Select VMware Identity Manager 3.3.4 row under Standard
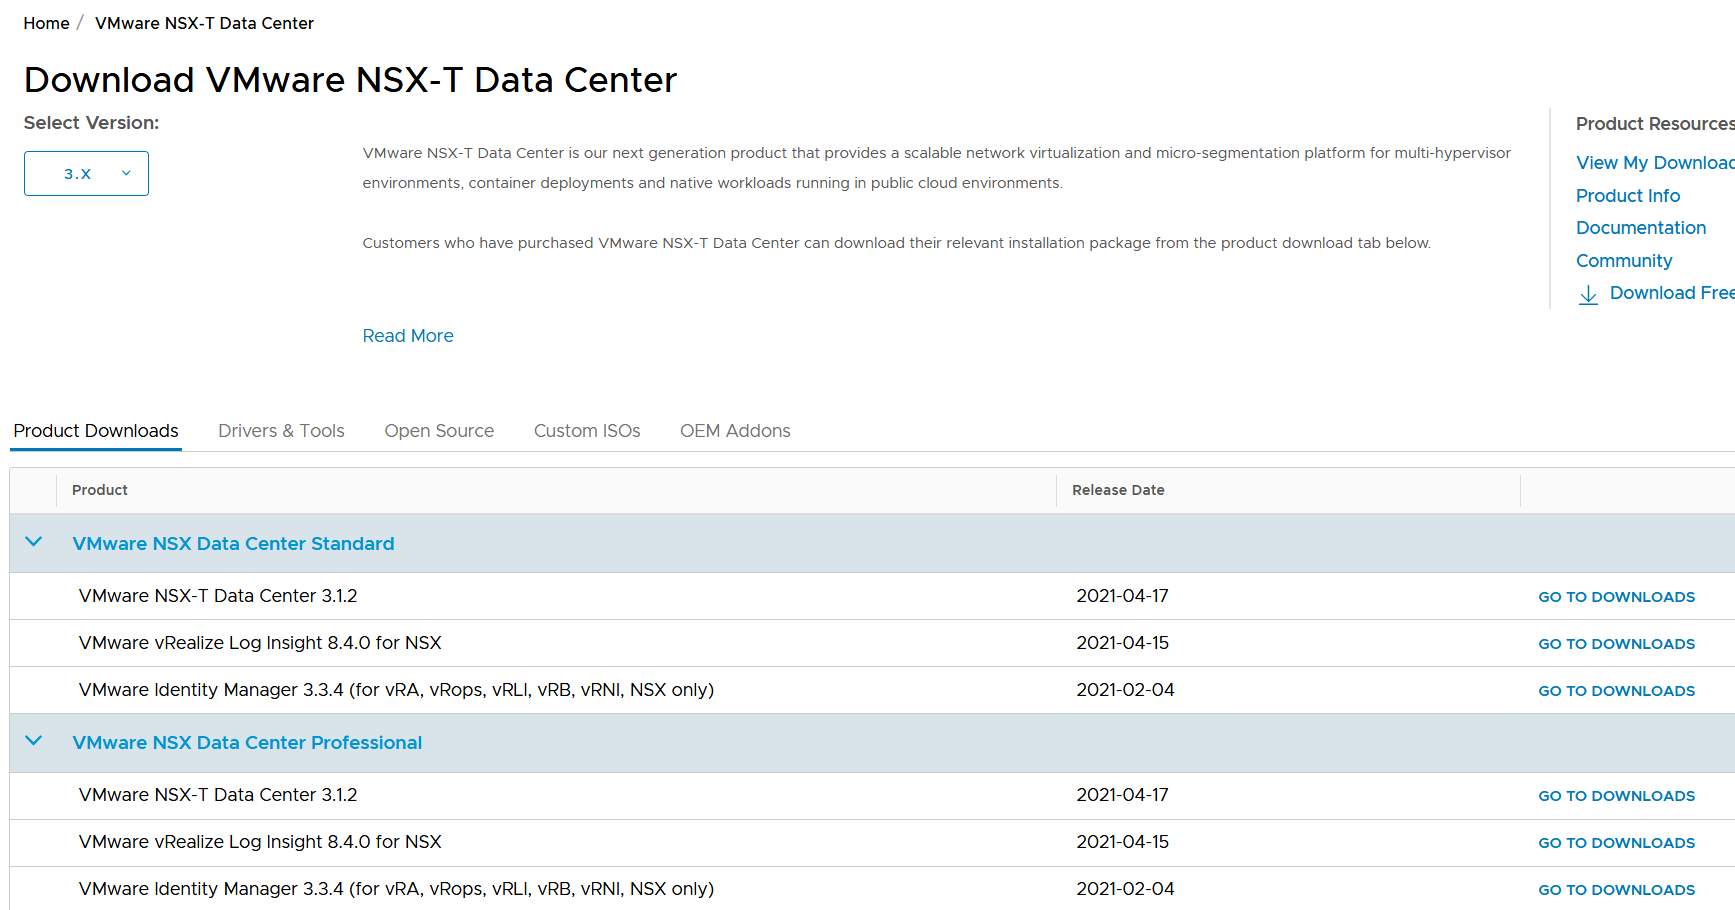Screen dimensions: 1735x910 point(872,690)
